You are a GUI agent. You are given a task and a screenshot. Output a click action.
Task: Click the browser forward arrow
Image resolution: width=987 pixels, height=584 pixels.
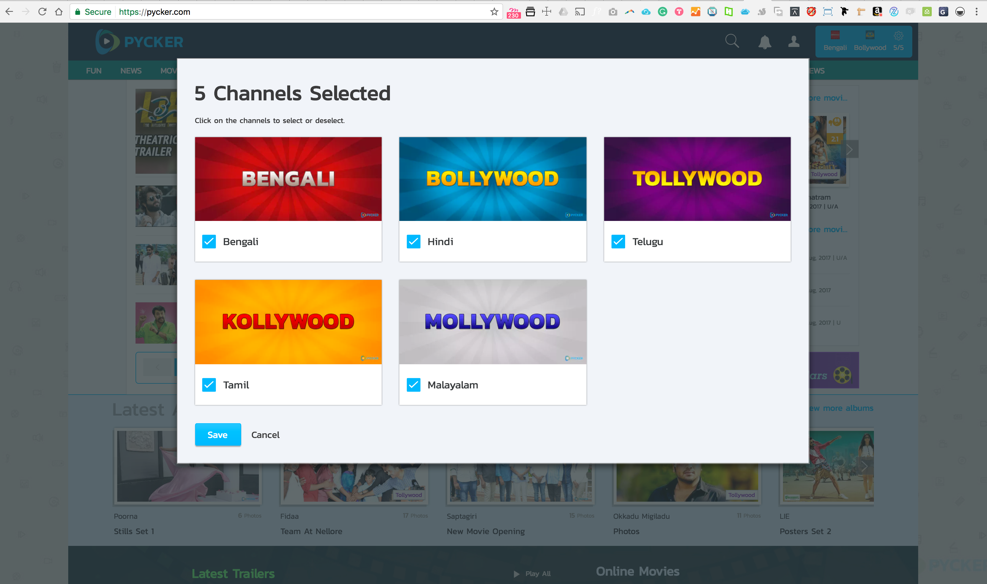pyautogui.click(x=26, y=11)
